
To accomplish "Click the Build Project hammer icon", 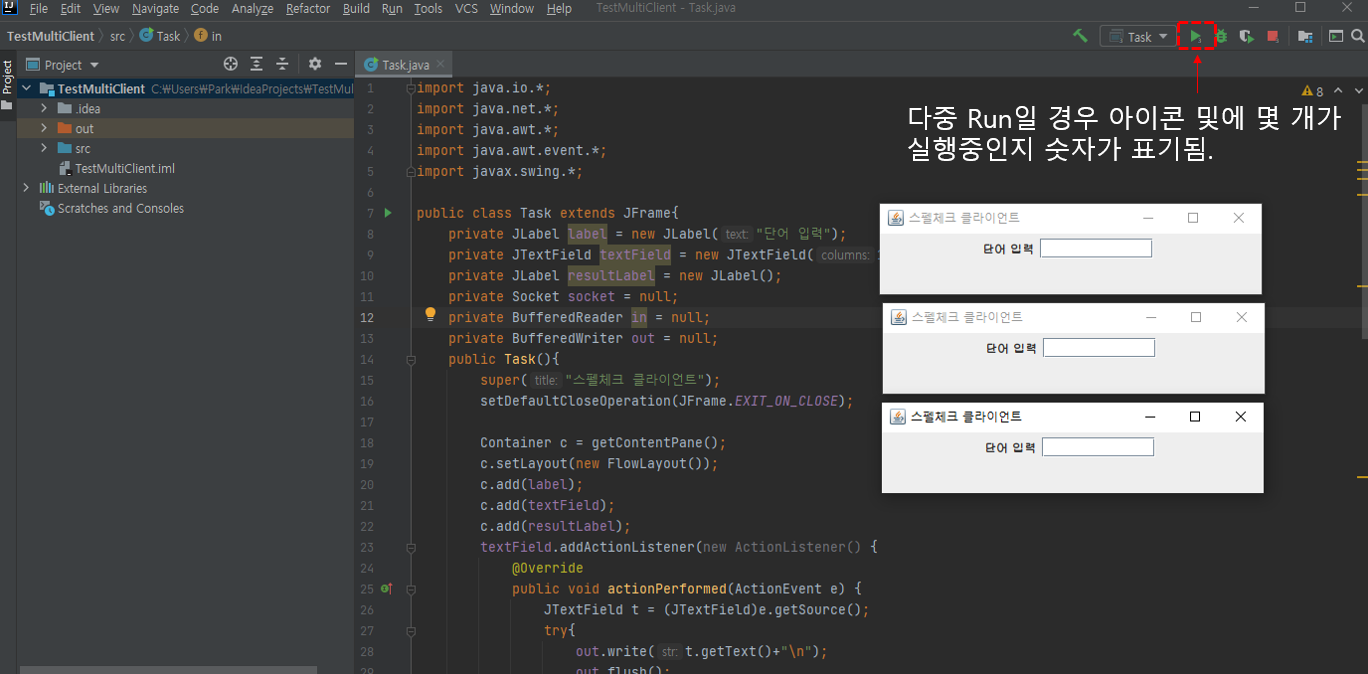I will (1080, 36).
